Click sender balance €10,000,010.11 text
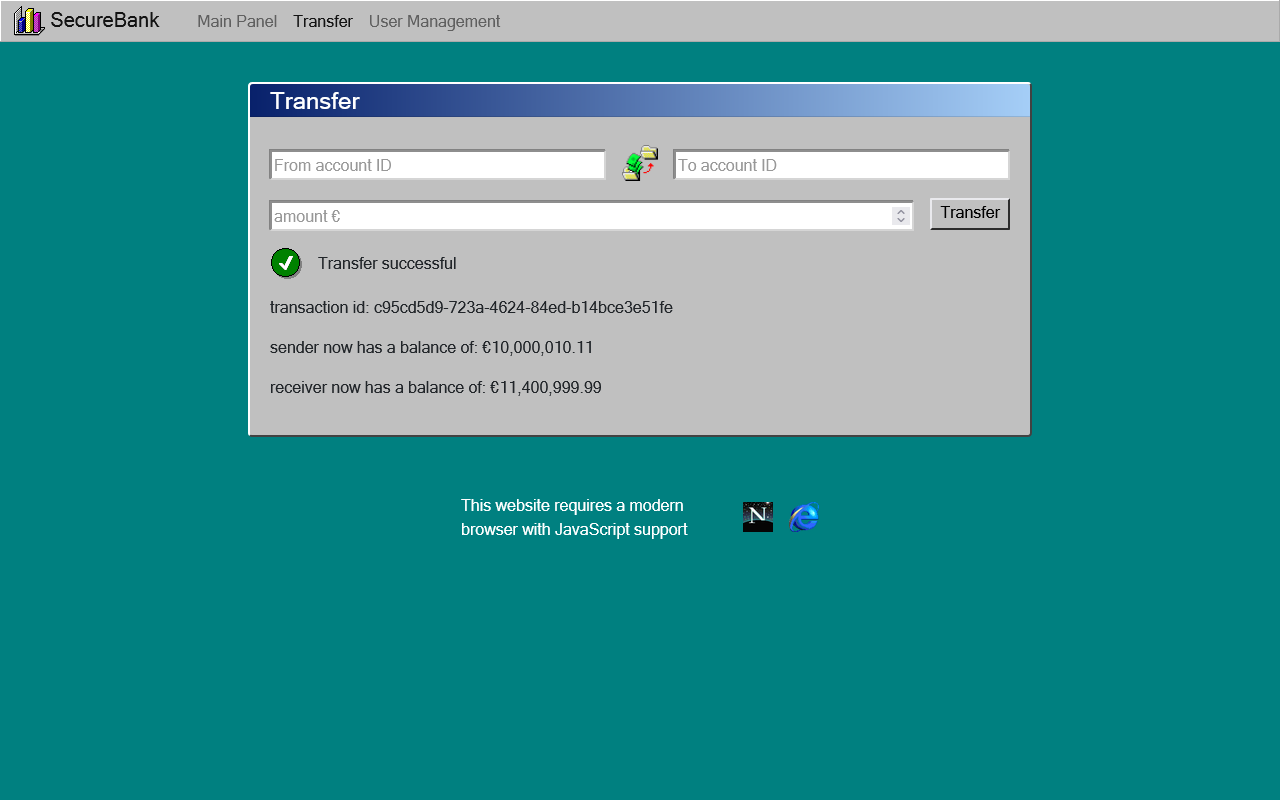The width and height of the screenshot is (1280, 800). 432,347
